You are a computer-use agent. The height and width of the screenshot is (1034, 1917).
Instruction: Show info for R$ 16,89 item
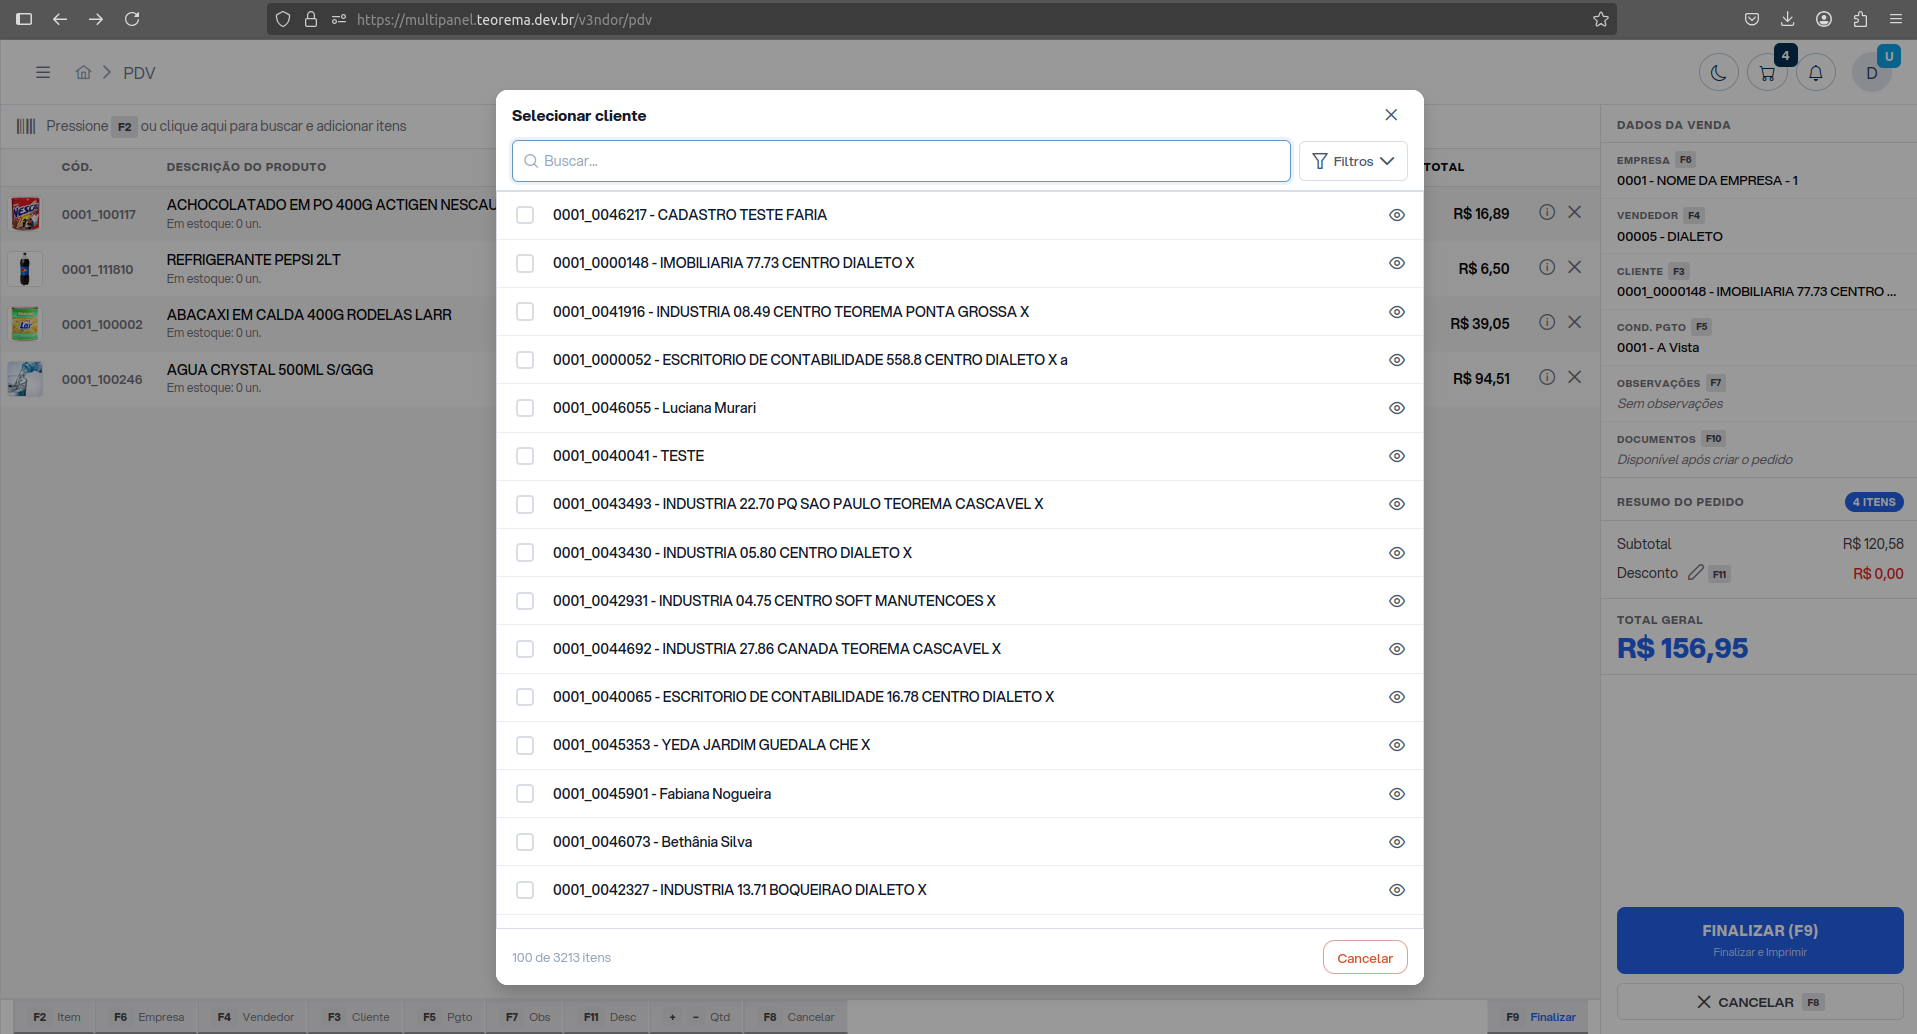click(1547, 212)
